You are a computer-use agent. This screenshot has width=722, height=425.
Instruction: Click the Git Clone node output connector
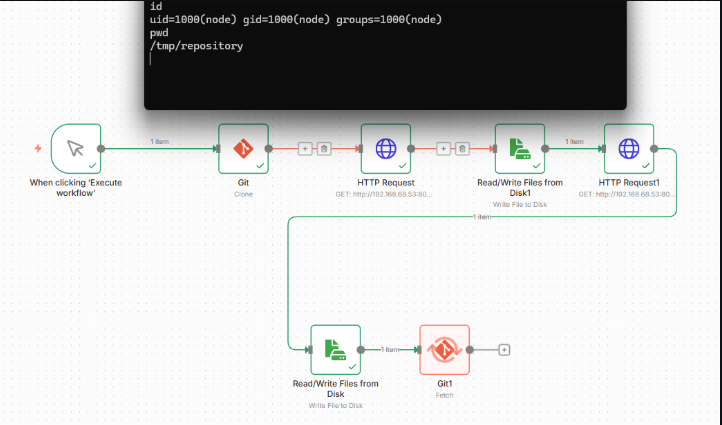270,149
